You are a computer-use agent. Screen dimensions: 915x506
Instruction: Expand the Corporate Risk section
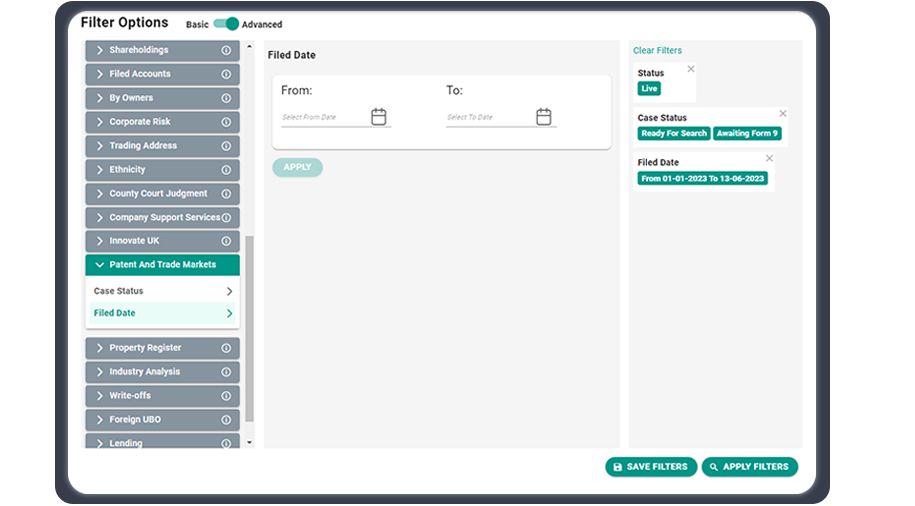coord(162,122)
